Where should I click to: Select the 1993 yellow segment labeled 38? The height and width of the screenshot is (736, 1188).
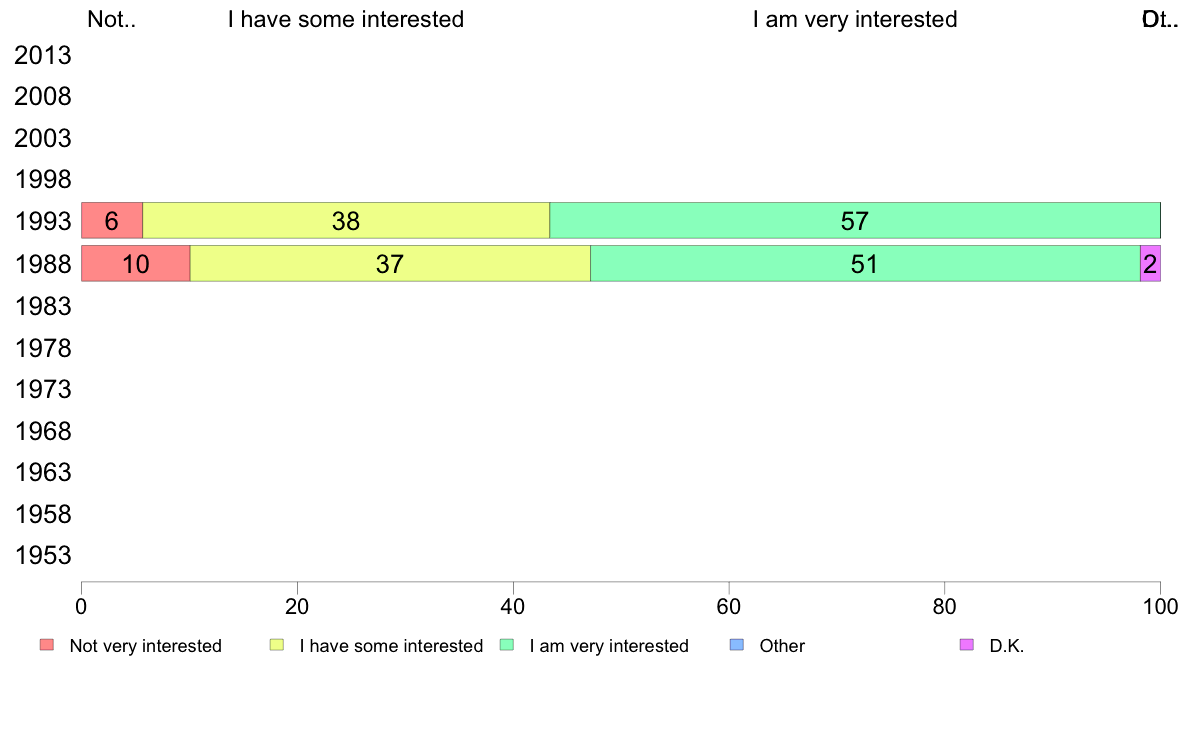346,221
